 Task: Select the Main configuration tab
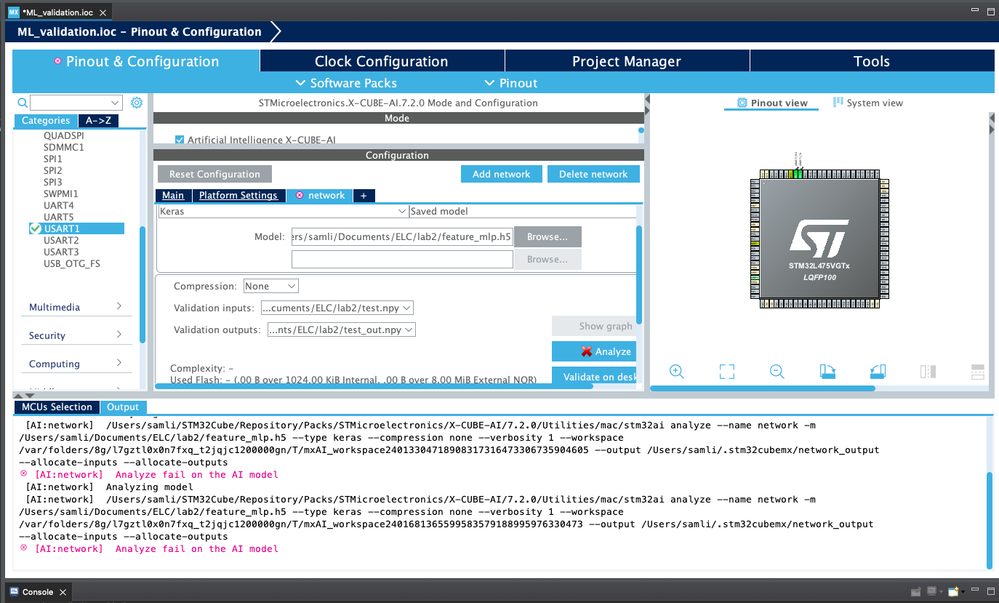[x=173, y=196]
